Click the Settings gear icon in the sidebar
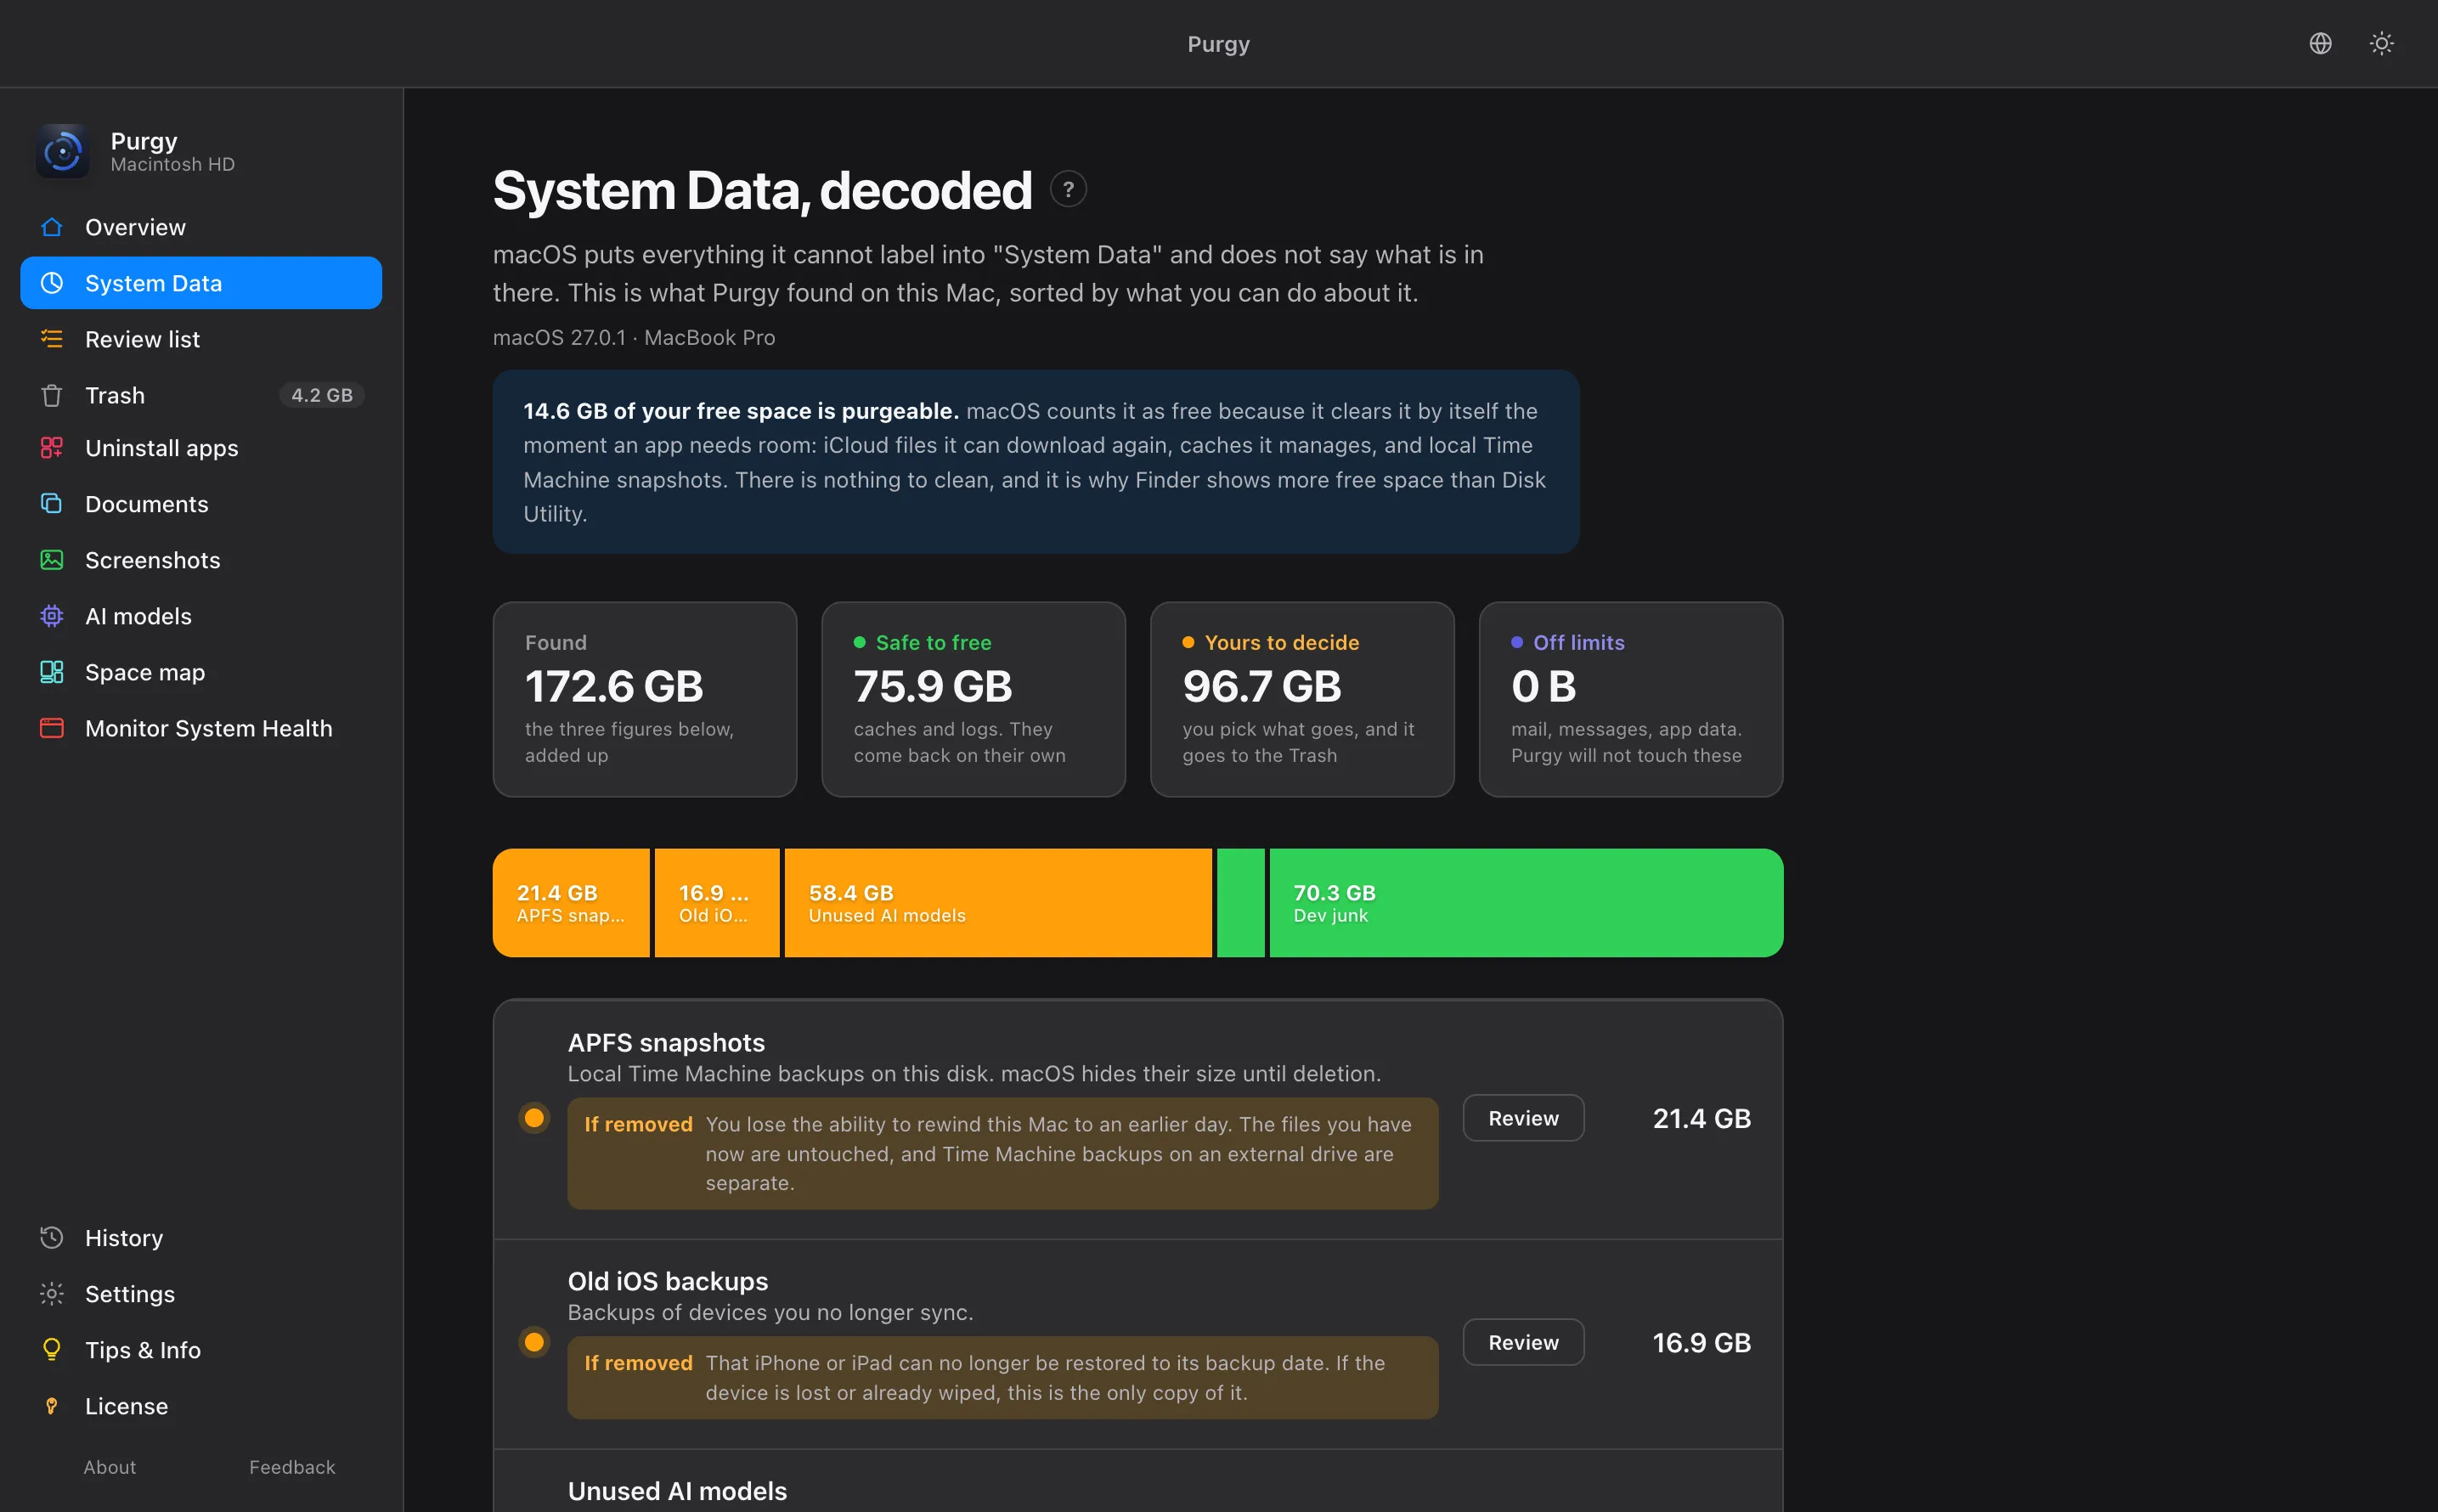The image size is (2438, 1512). pyautogui.click(x=52, y=1294)
